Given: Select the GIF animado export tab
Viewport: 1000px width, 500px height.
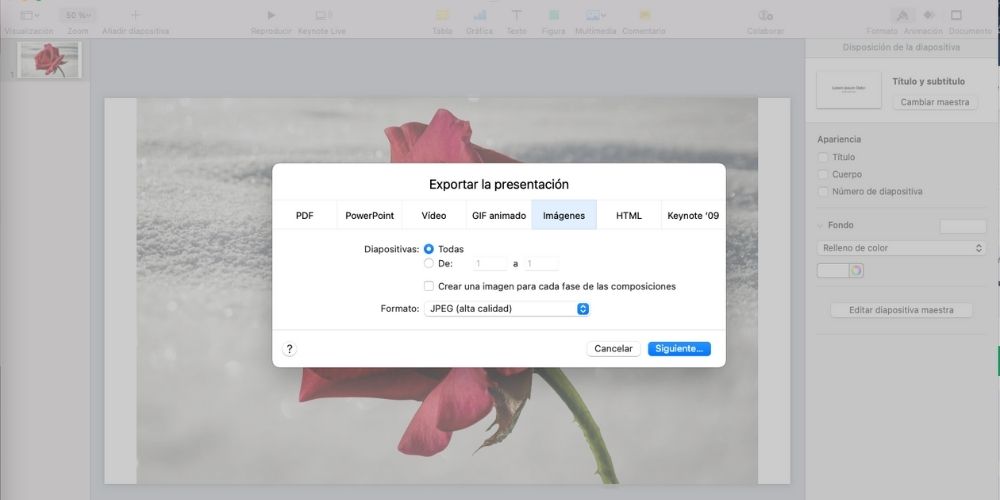Looking at the screenshot, I should [x=499, y=216].
